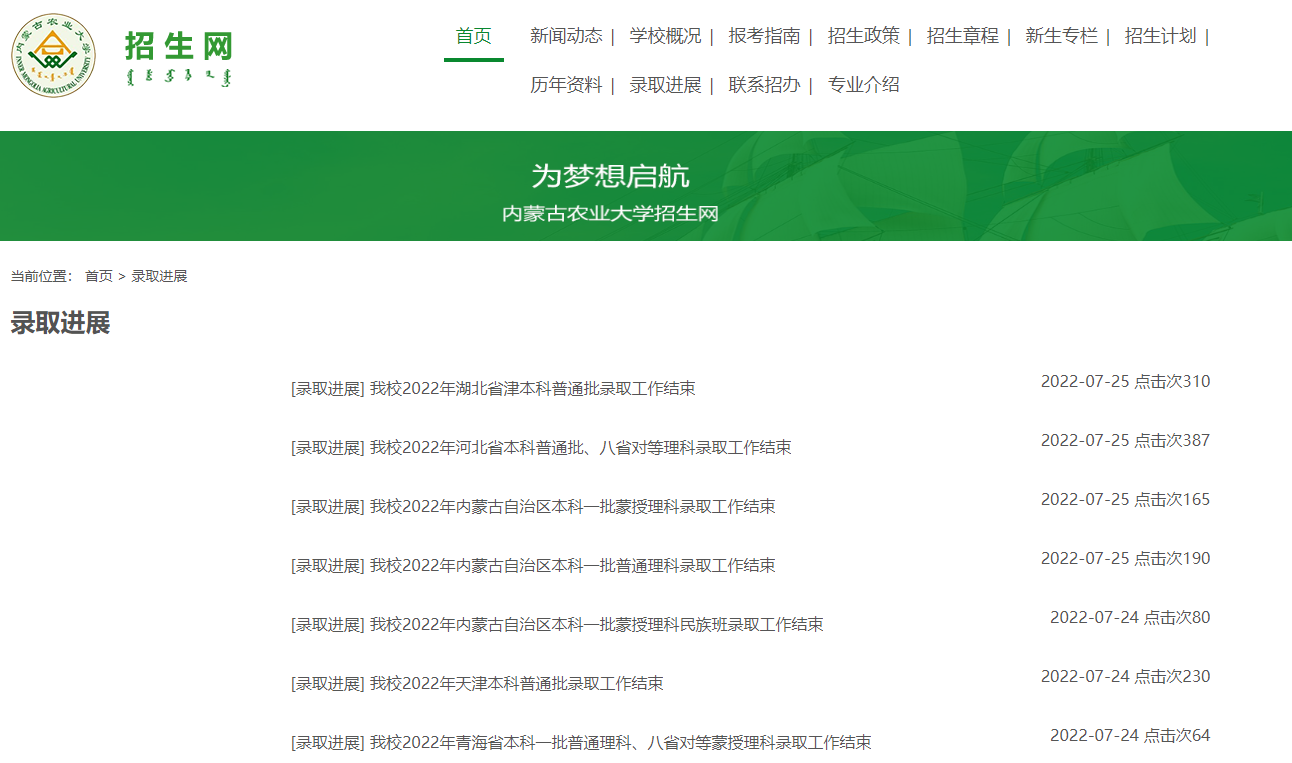
Task: Open the 新闻动态 menu item
Action: click(x=566, y=36)
